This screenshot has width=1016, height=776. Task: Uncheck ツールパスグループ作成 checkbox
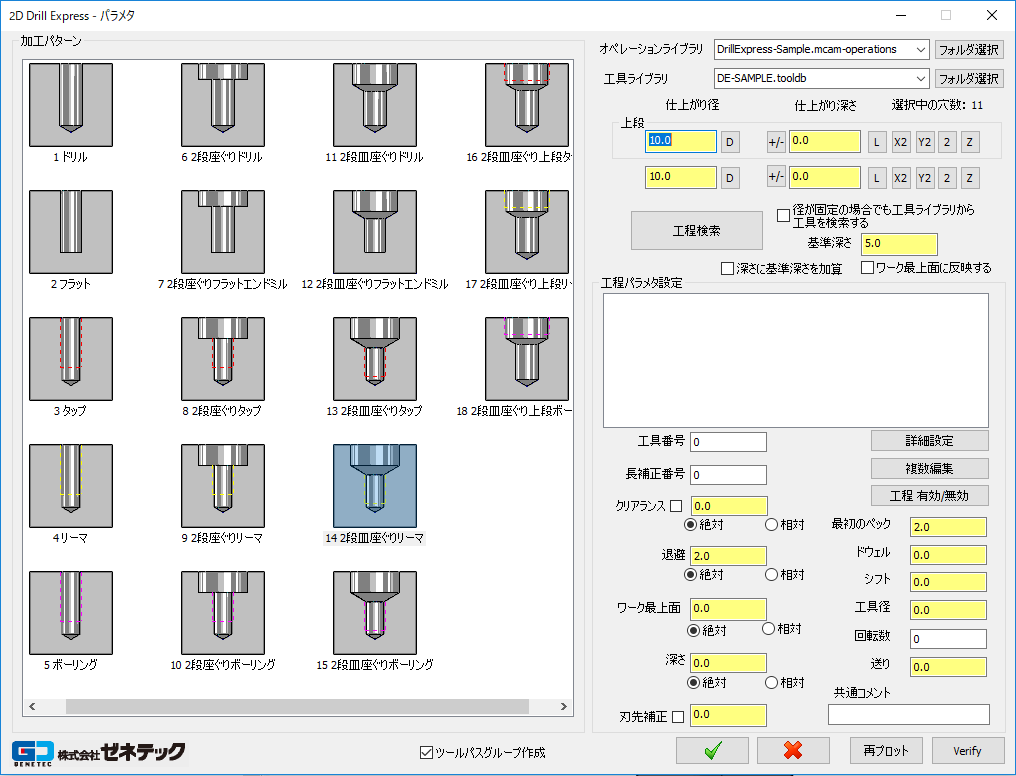426,752
